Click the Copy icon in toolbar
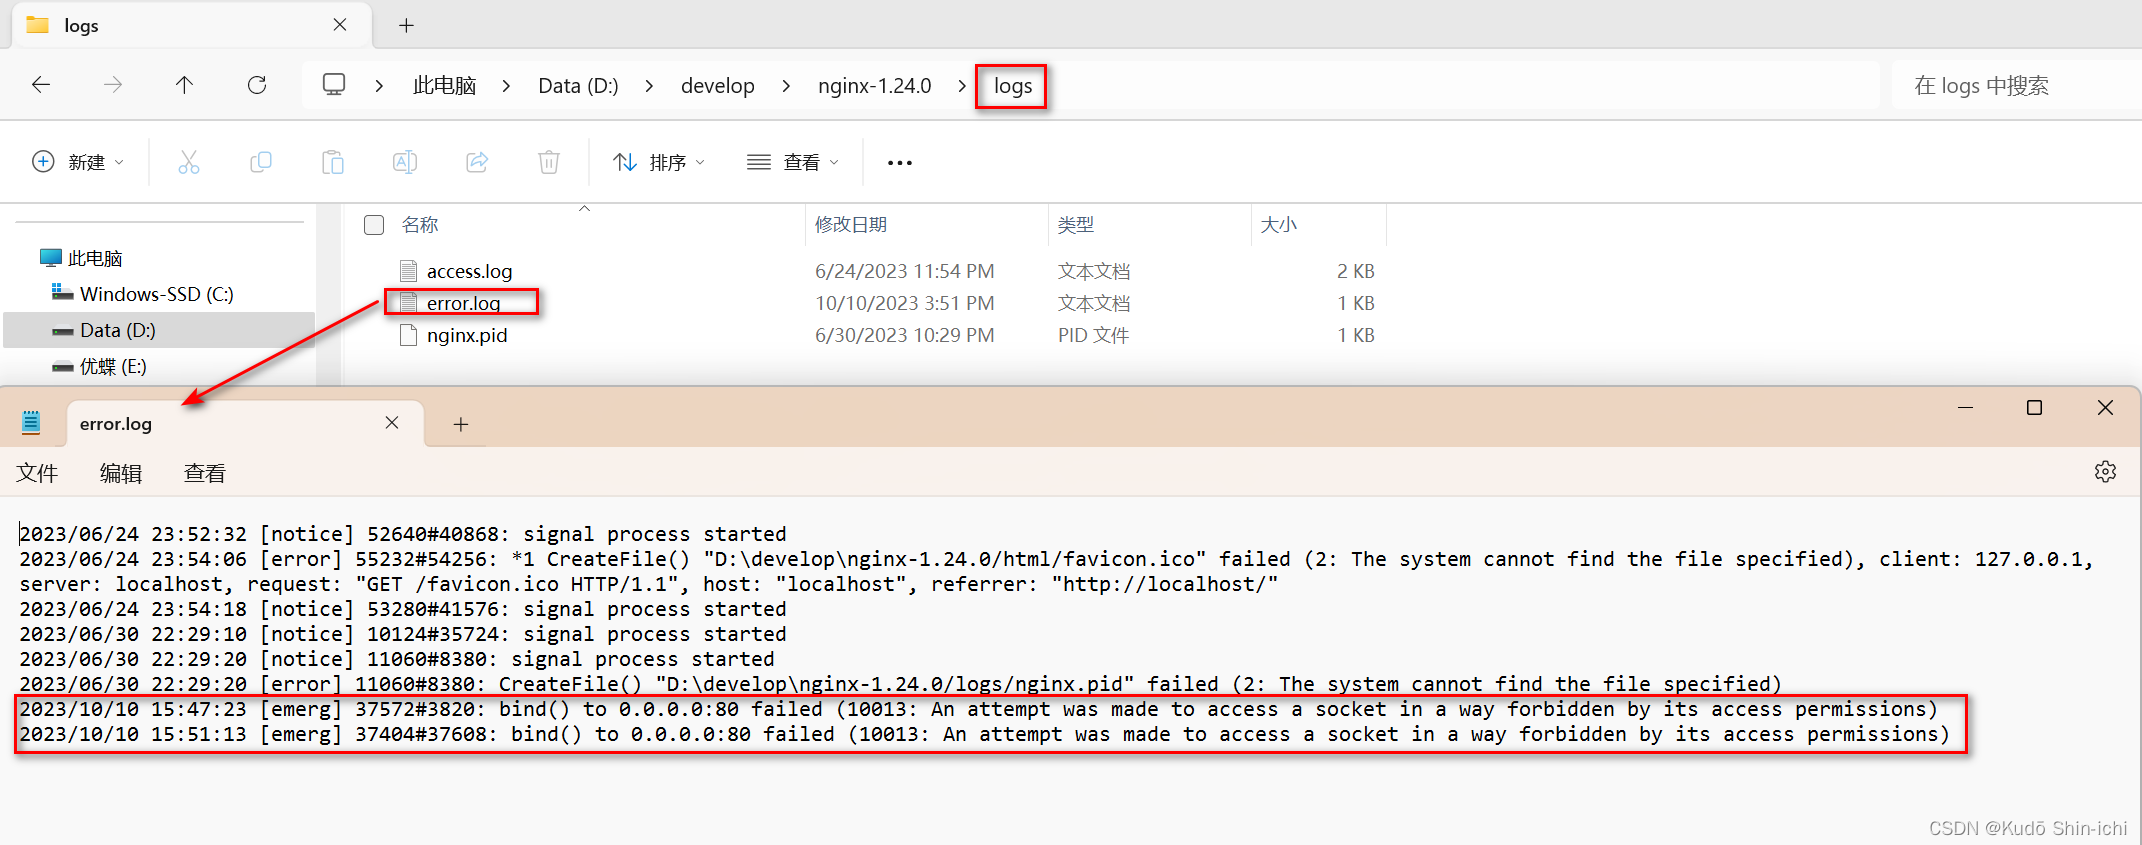Image resolution: width=2142 pixels, height=845 pixels. [x=261, y=162]
